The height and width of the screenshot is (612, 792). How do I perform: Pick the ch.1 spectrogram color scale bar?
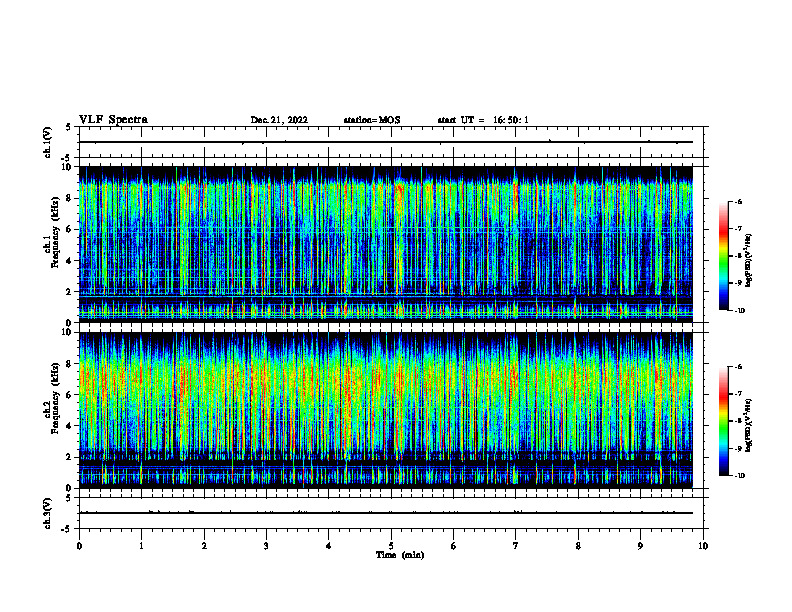click(x=724, y=256)
